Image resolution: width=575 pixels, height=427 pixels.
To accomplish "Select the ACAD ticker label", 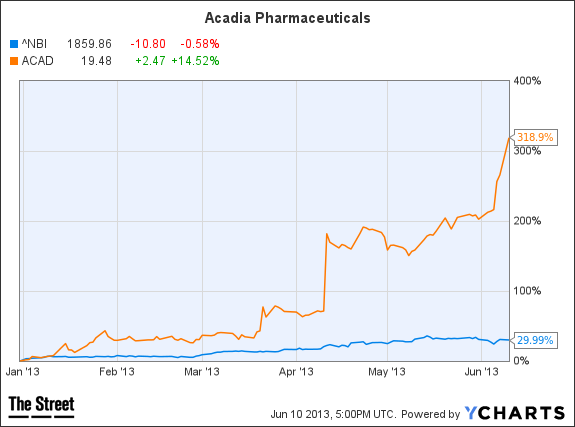I will tap(37, 61).
